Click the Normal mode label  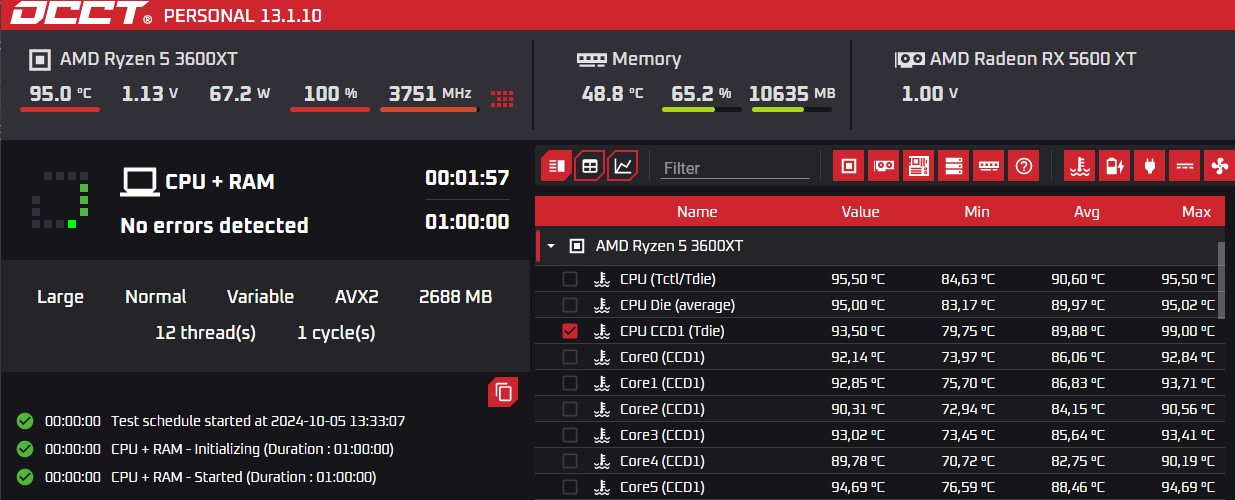[155, 297]
